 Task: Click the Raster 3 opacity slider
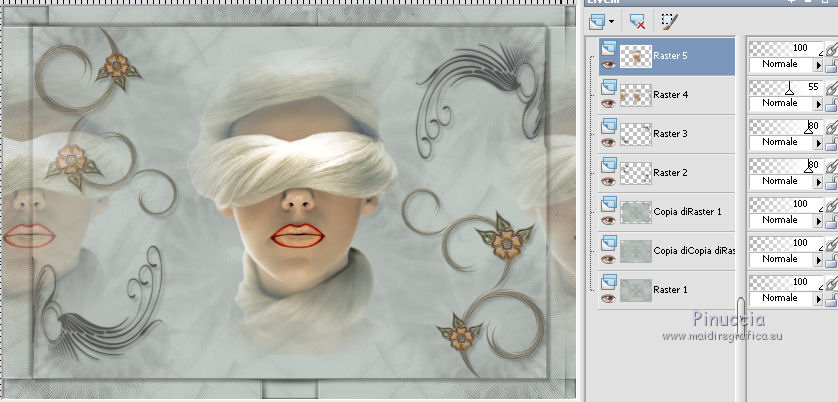coord(786,127)
